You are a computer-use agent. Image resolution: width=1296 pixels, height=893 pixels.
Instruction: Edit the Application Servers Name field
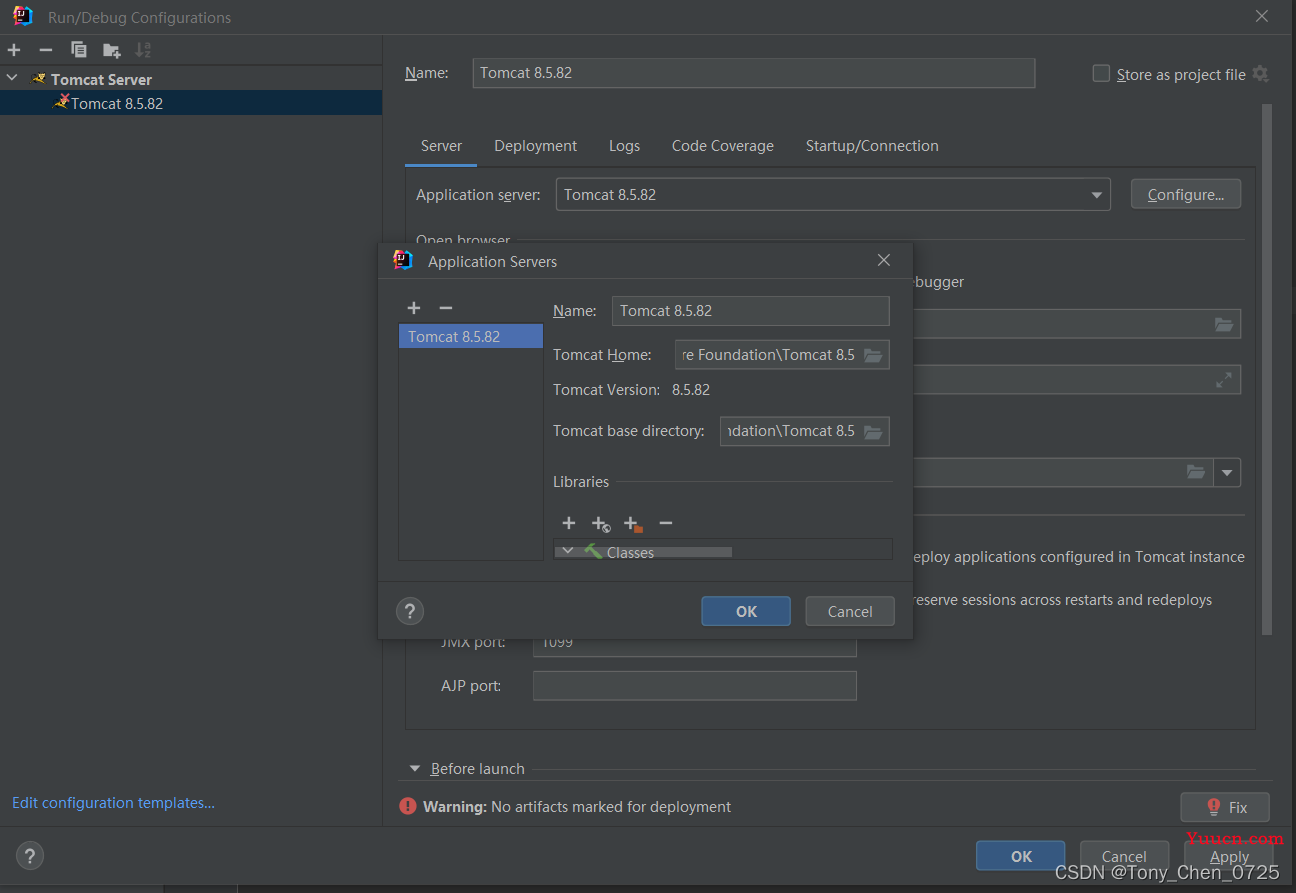tap(750, 311)
